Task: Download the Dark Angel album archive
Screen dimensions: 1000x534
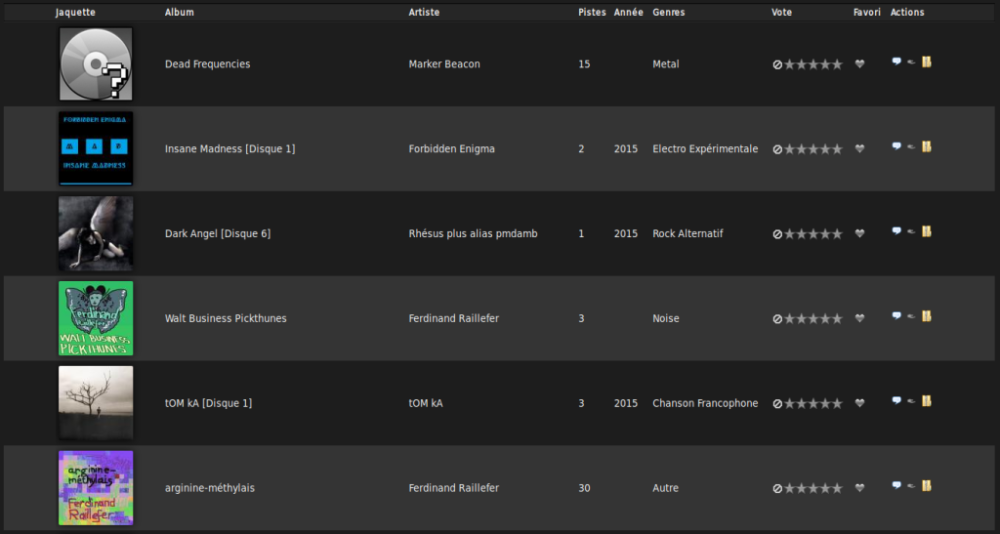Action: pos(927,231)
